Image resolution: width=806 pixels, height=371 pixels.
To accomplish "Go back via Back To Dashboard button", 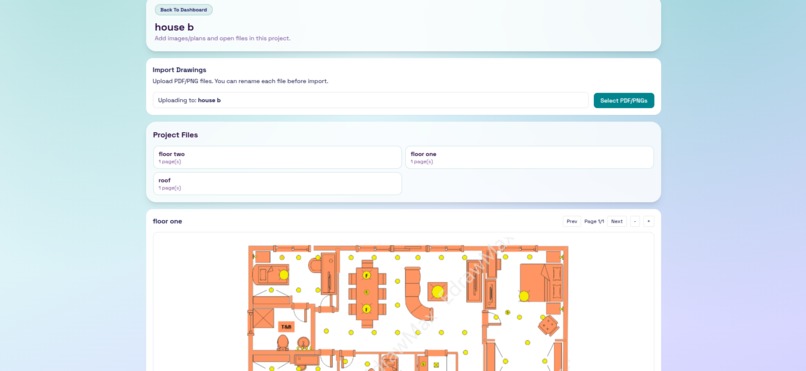I will [184, 10].
